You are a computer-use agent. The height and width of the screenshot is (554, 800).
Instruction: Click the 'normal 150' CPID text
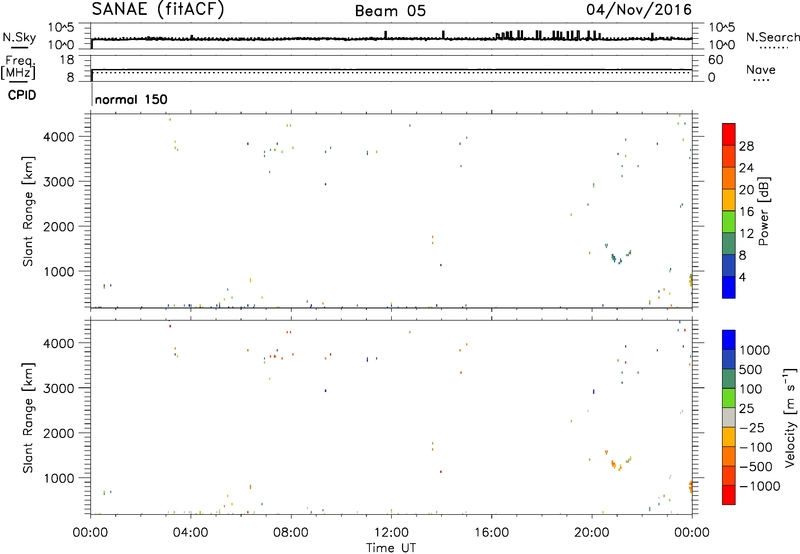[x=131, y=99]
